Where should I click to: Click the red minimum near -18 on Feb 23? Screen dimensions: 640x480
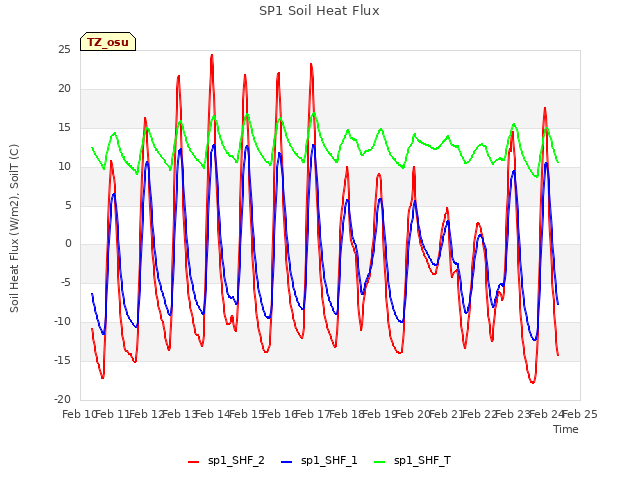click(532, 382)
